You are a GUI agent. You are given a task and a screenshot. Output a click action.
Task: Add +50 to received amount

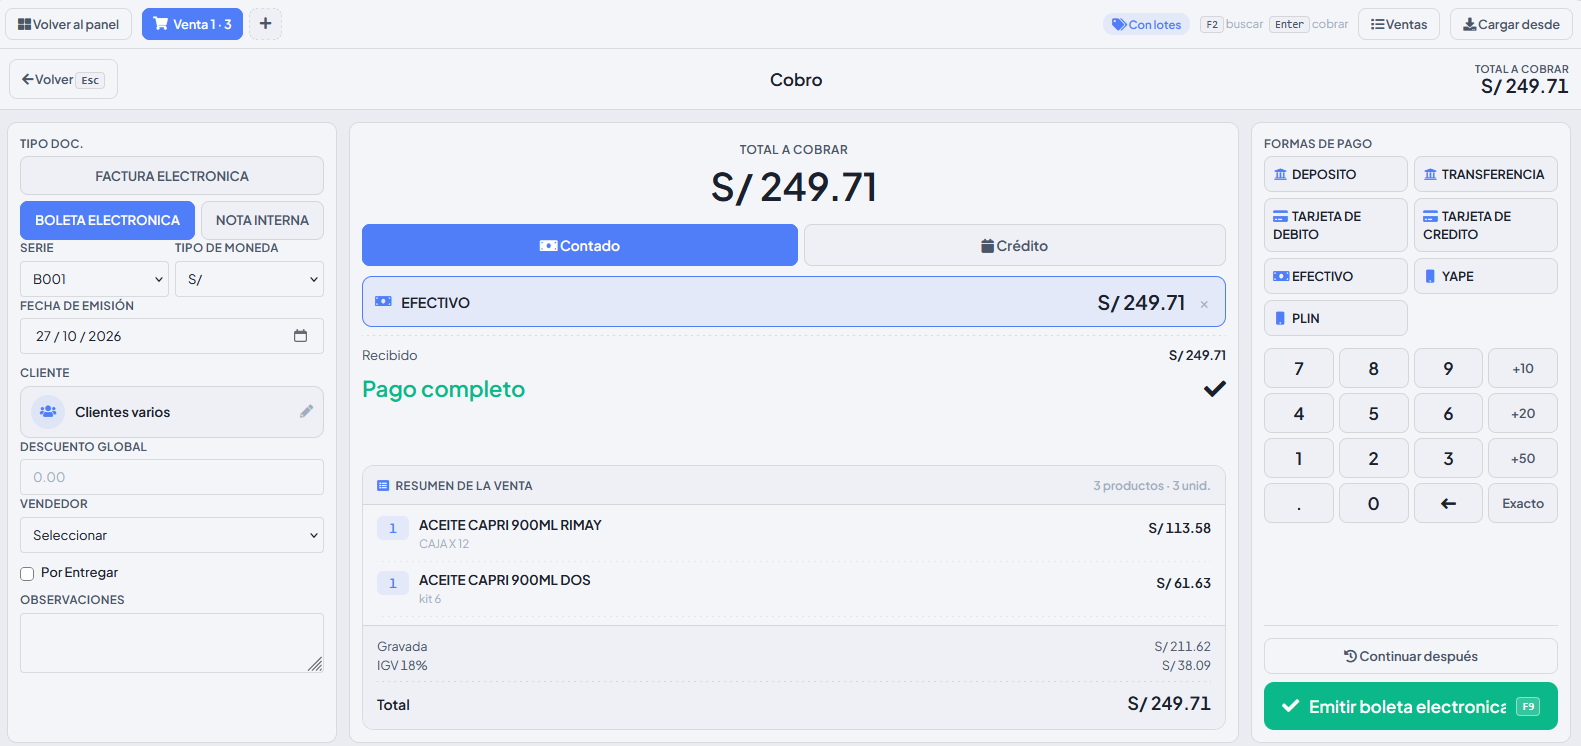click(1523, 458)
